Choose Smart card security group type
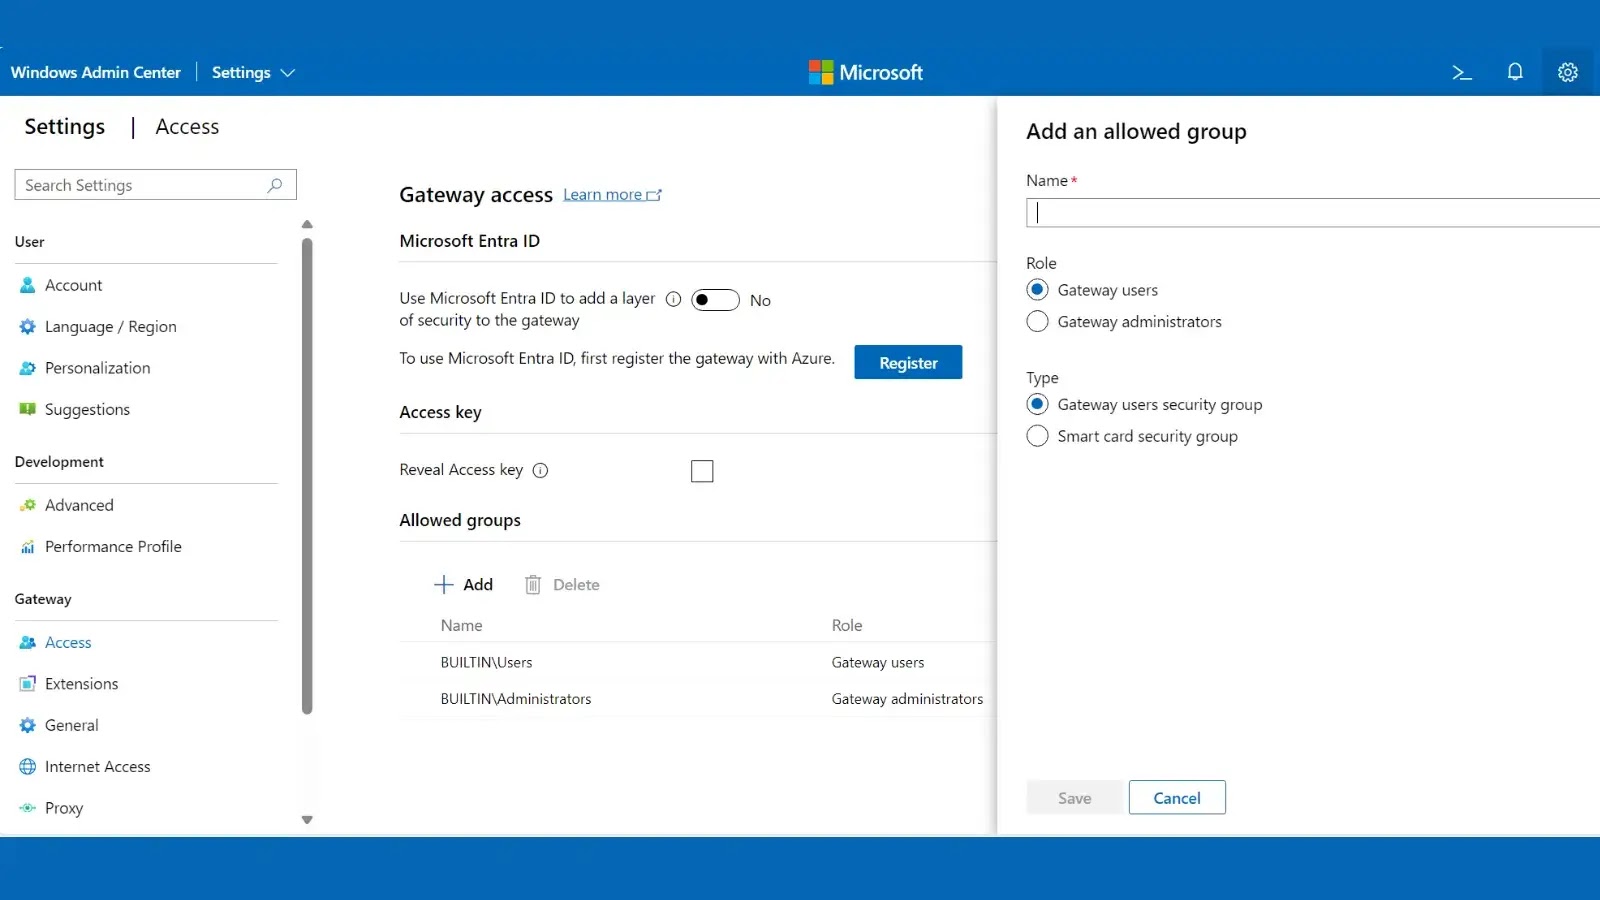The height and width of the screenshot is (900, 1600). click(1037, 436)
